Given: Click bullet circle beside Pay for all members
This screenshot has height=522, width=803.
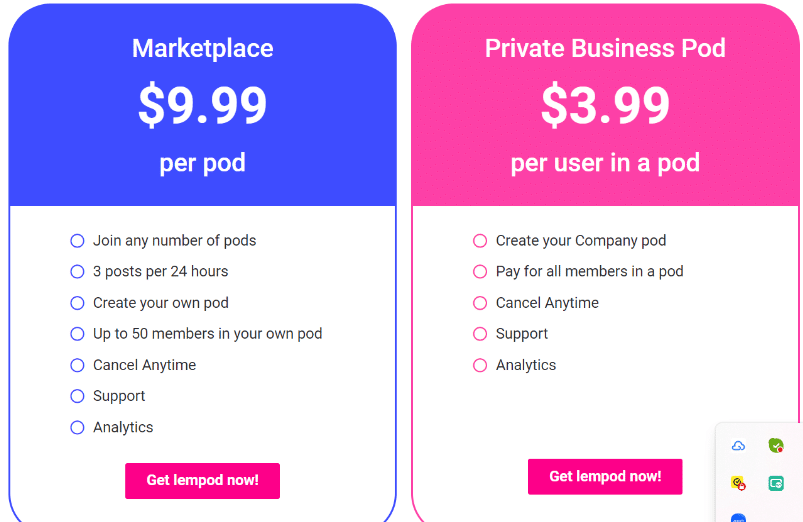Looking at the screenshot, I should click(480, 272).
